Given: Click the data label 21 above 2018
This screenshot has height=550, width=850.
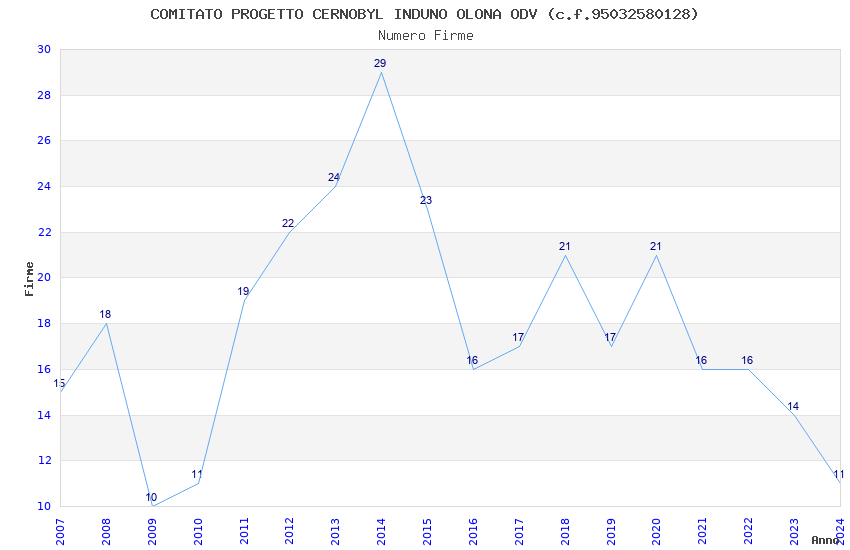Looking at the screenshot, I should click(565, 247).
